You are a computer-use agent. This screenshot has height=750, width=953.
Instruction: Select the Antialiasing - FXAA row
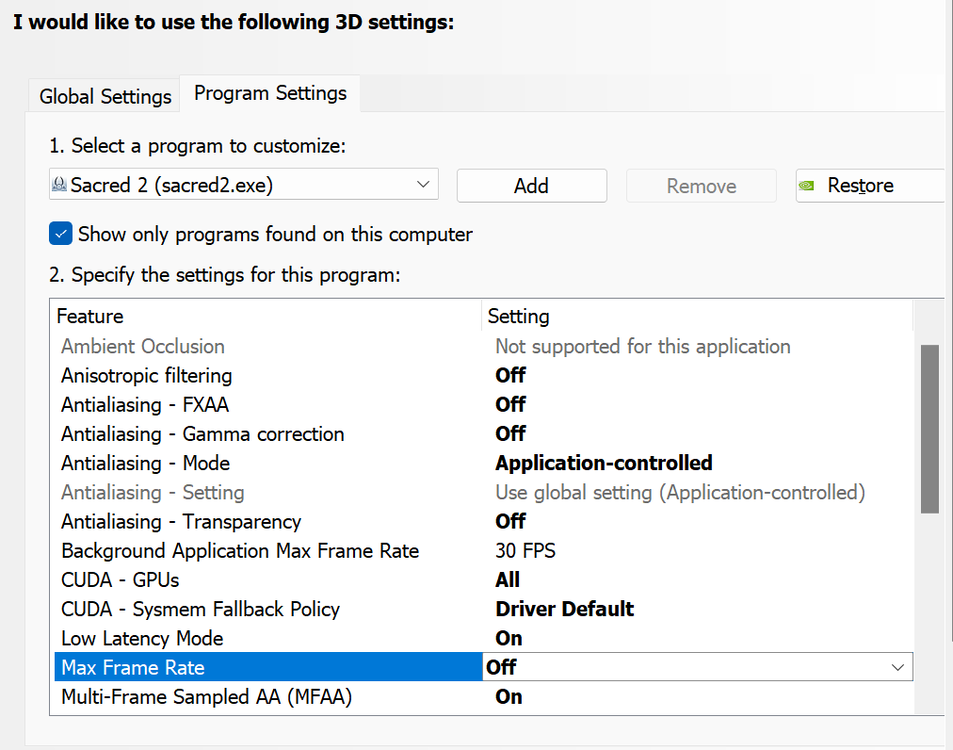click(483, 405)
